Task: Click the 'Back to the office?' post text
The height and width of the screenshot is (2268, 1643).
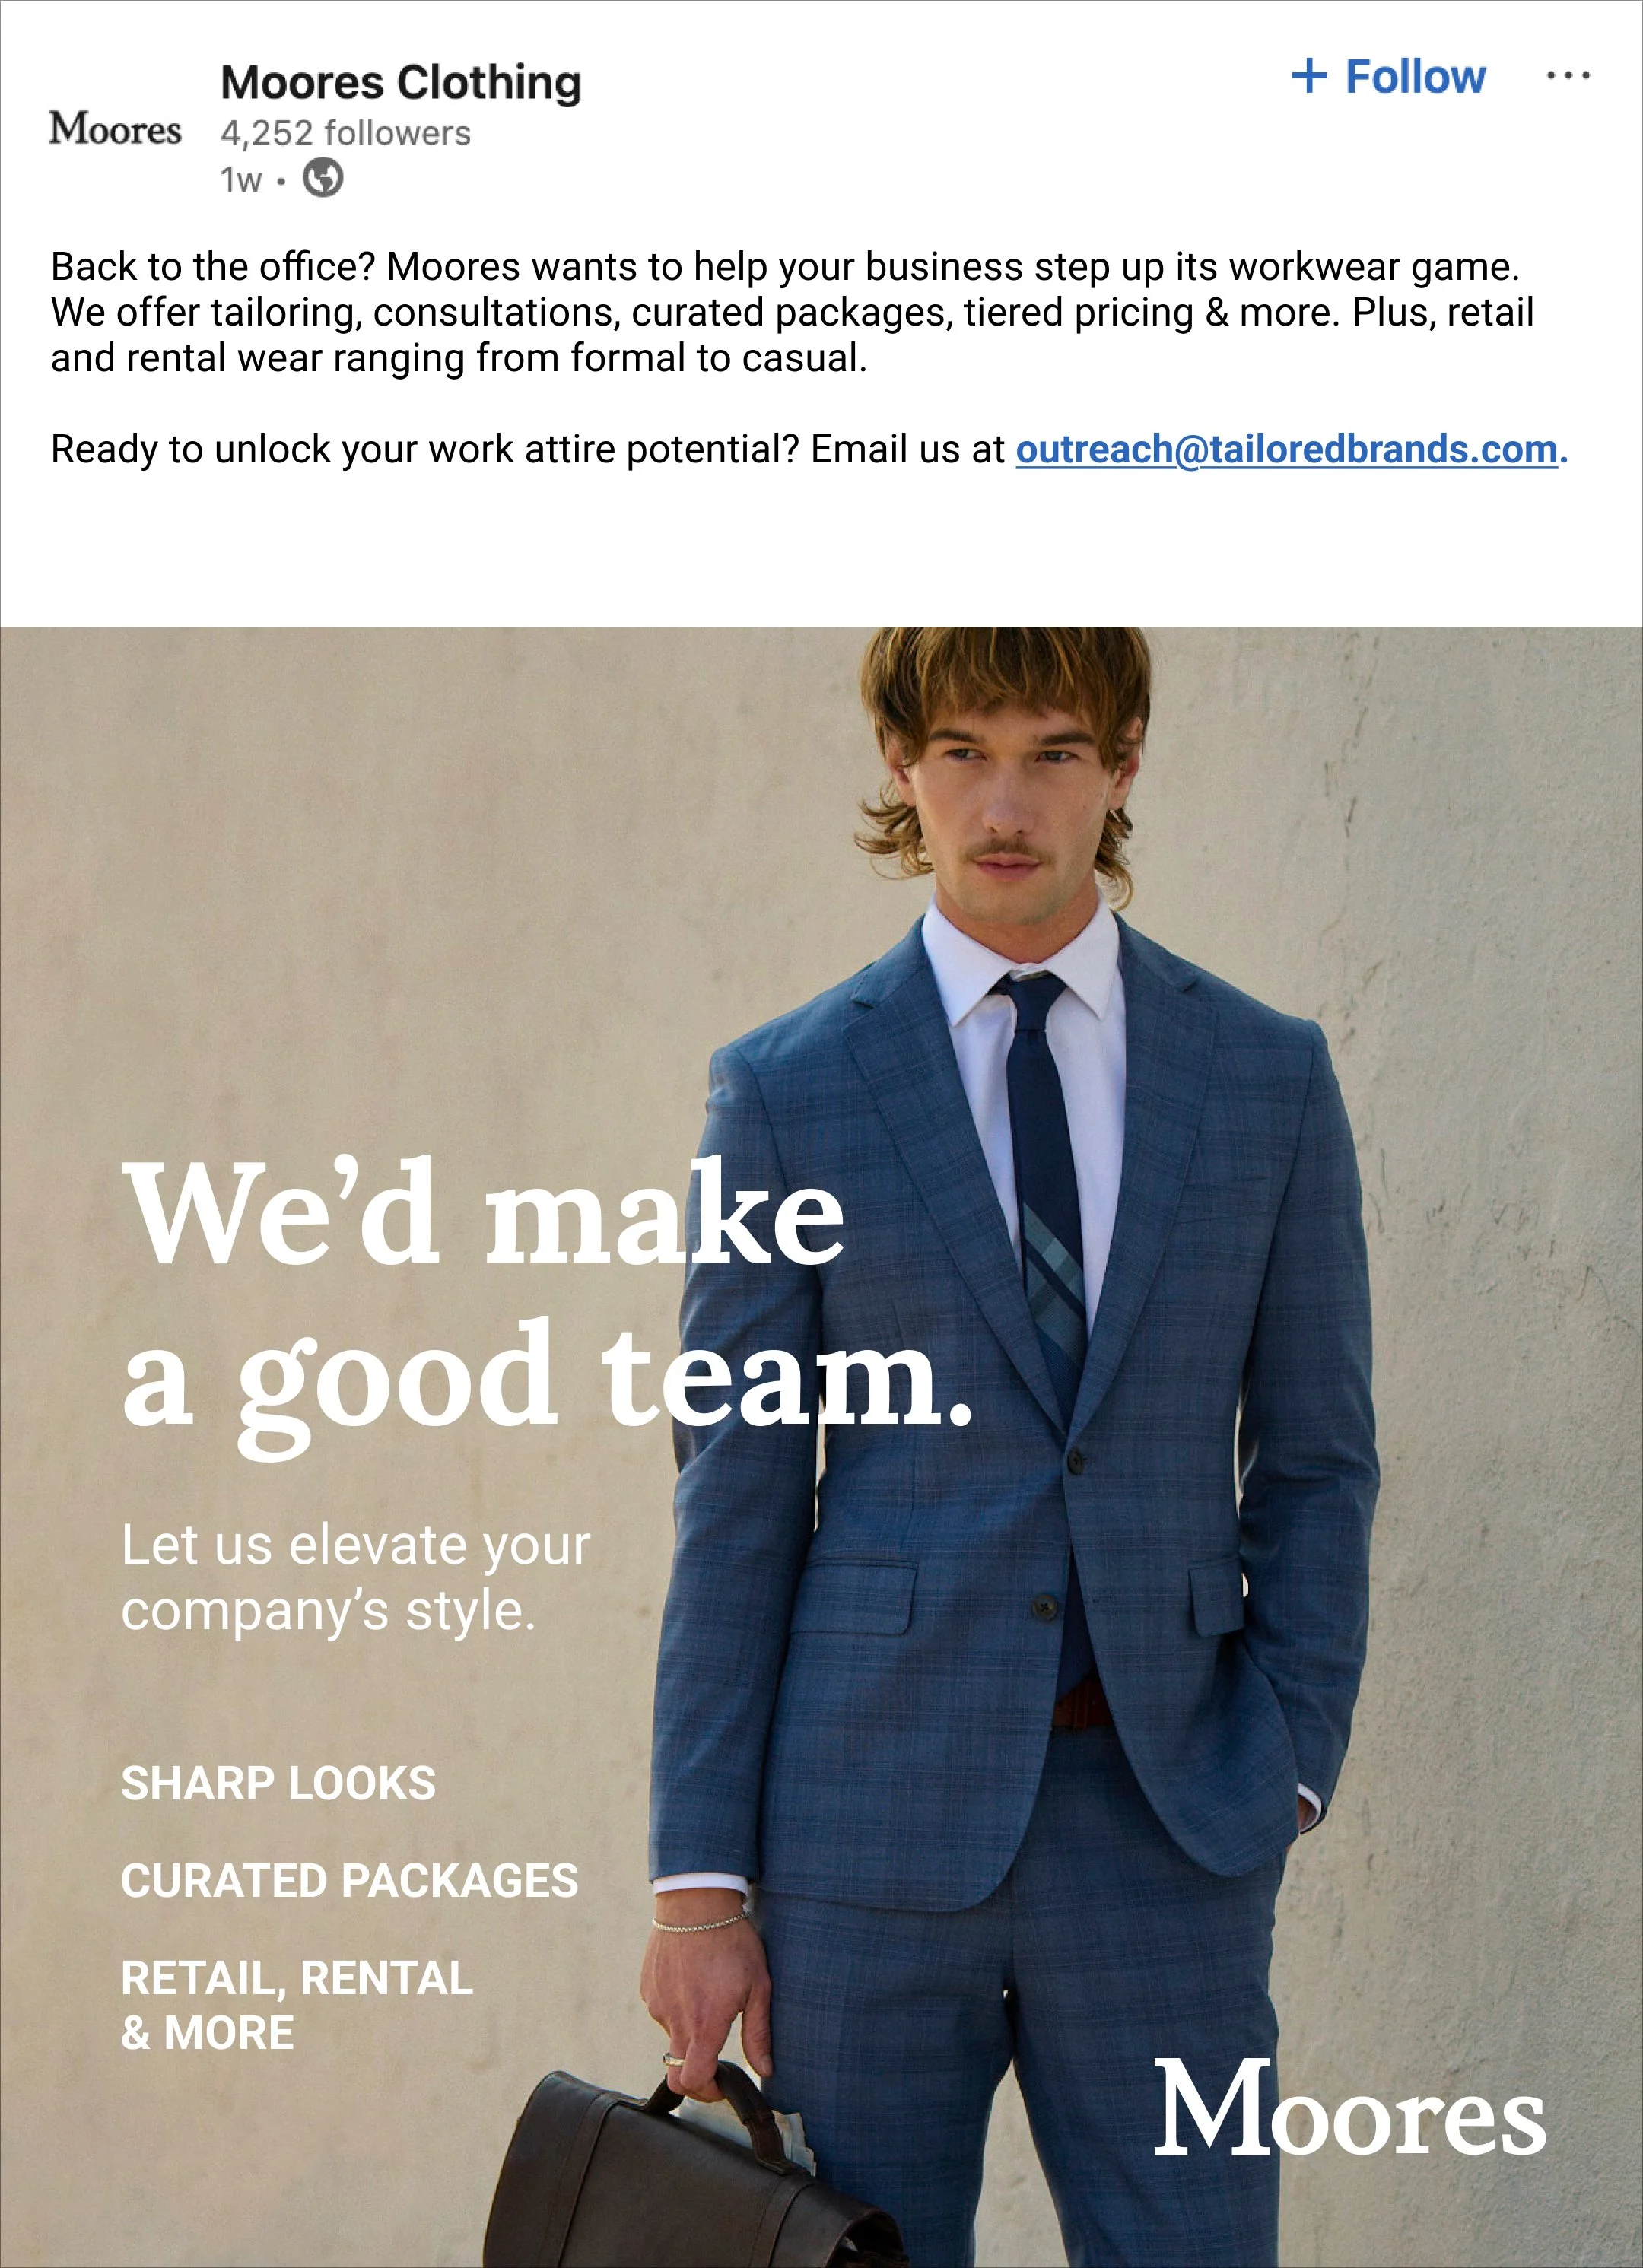Action: click(x=792, y=312)
